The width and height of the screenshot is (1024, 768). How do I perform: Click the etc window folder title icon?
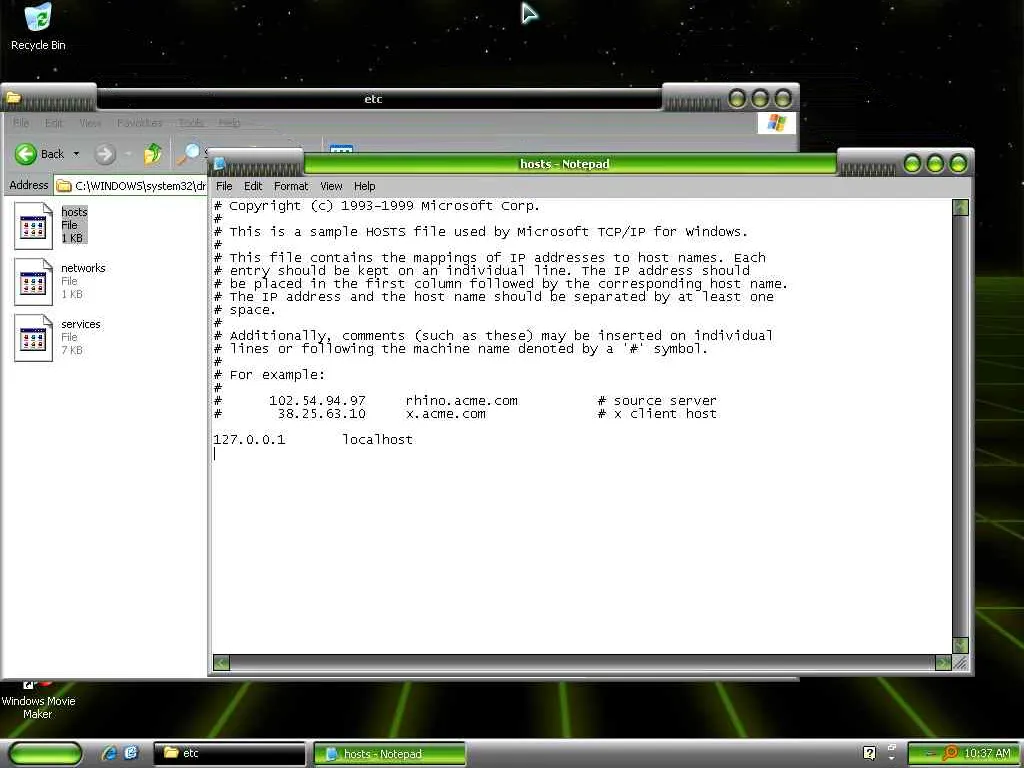pos(12,99)
